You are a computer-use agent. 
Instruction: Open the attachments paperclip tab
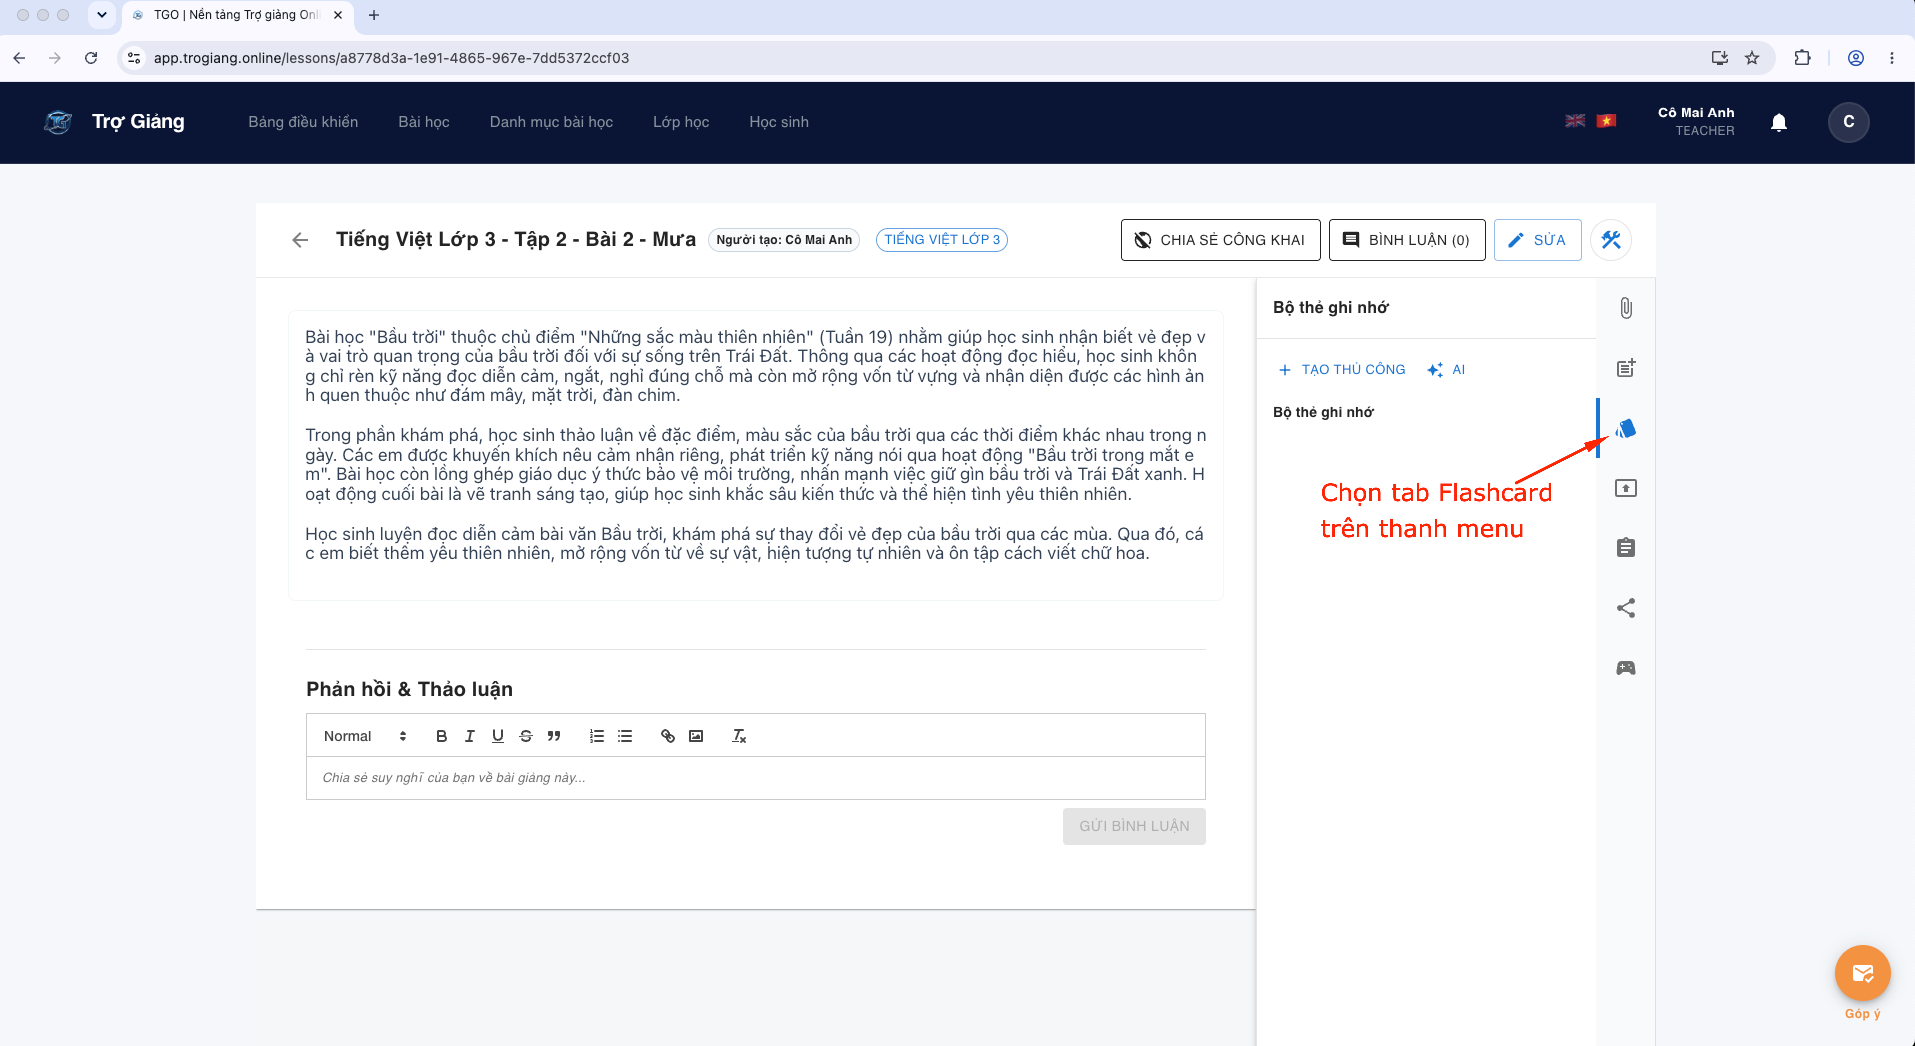coord(1626,308)
